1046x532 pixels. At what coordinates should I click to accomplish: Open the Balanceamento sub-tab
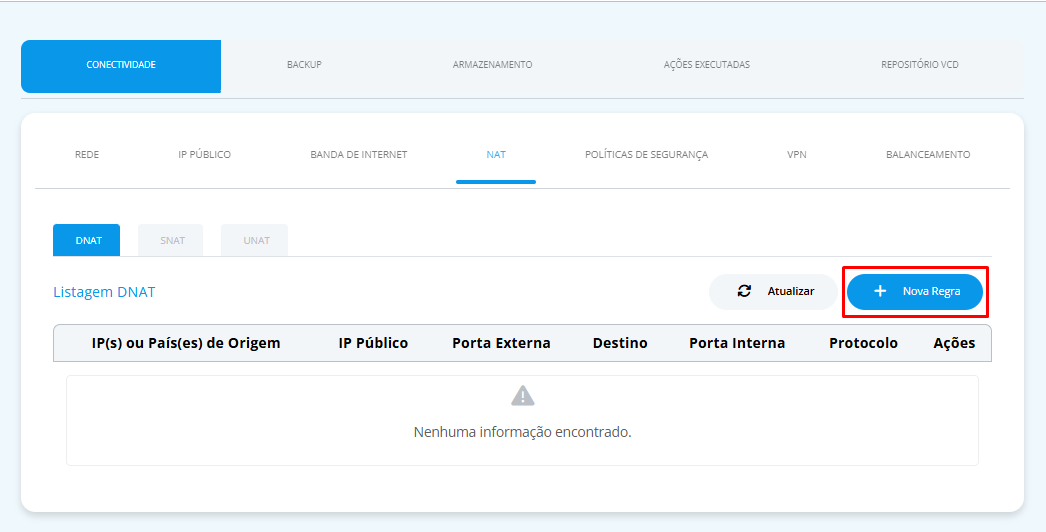(x=928, y=155)
